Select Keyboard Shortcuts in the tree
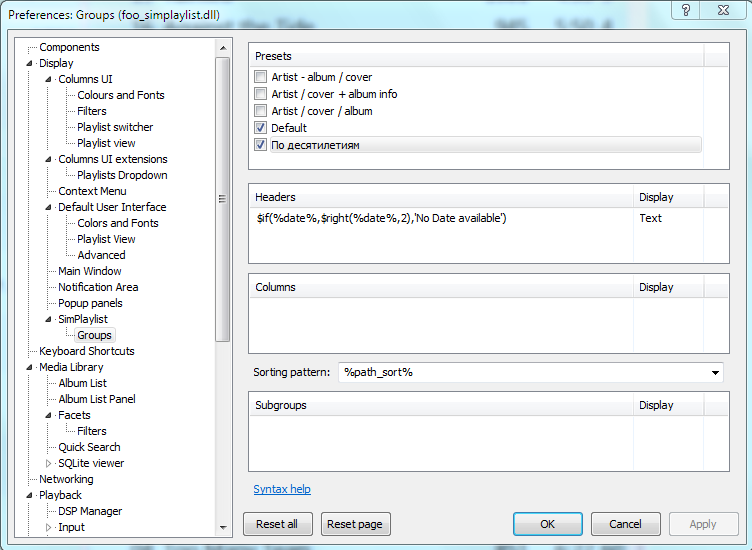The width and height of the screenshot is (752, 550). coord(87,351)
